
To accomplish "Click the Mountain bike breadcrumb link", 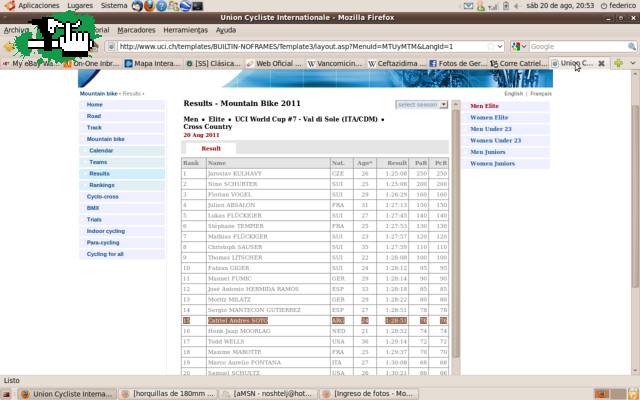I will [98, 93].
